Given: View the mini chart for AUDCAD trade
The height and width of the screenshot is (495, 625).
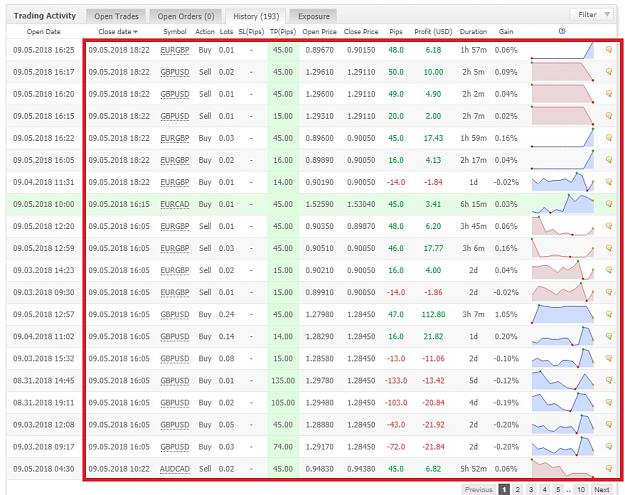Looking at the screenshot, I should click(563, 468).
